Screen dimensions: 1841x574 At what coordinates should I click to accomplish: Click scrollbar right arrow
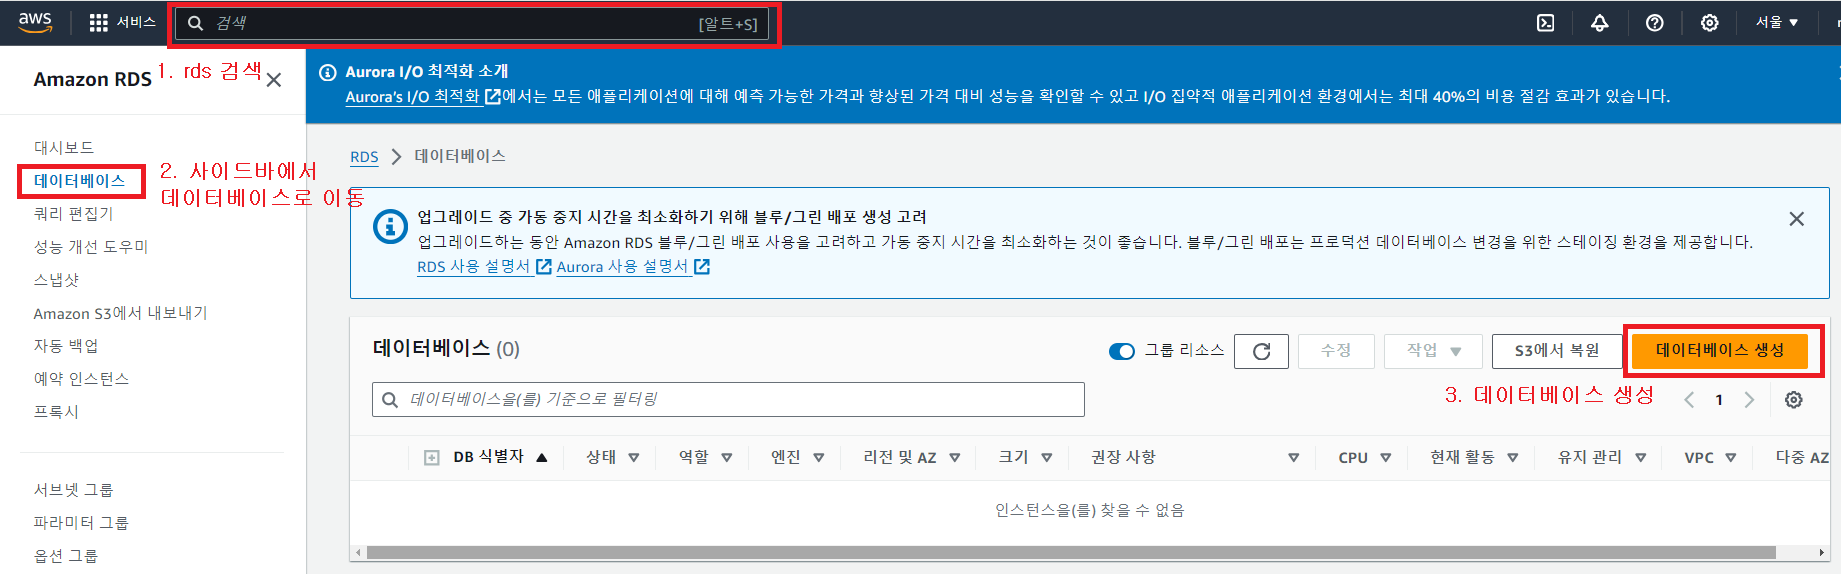click(1822, 553)
